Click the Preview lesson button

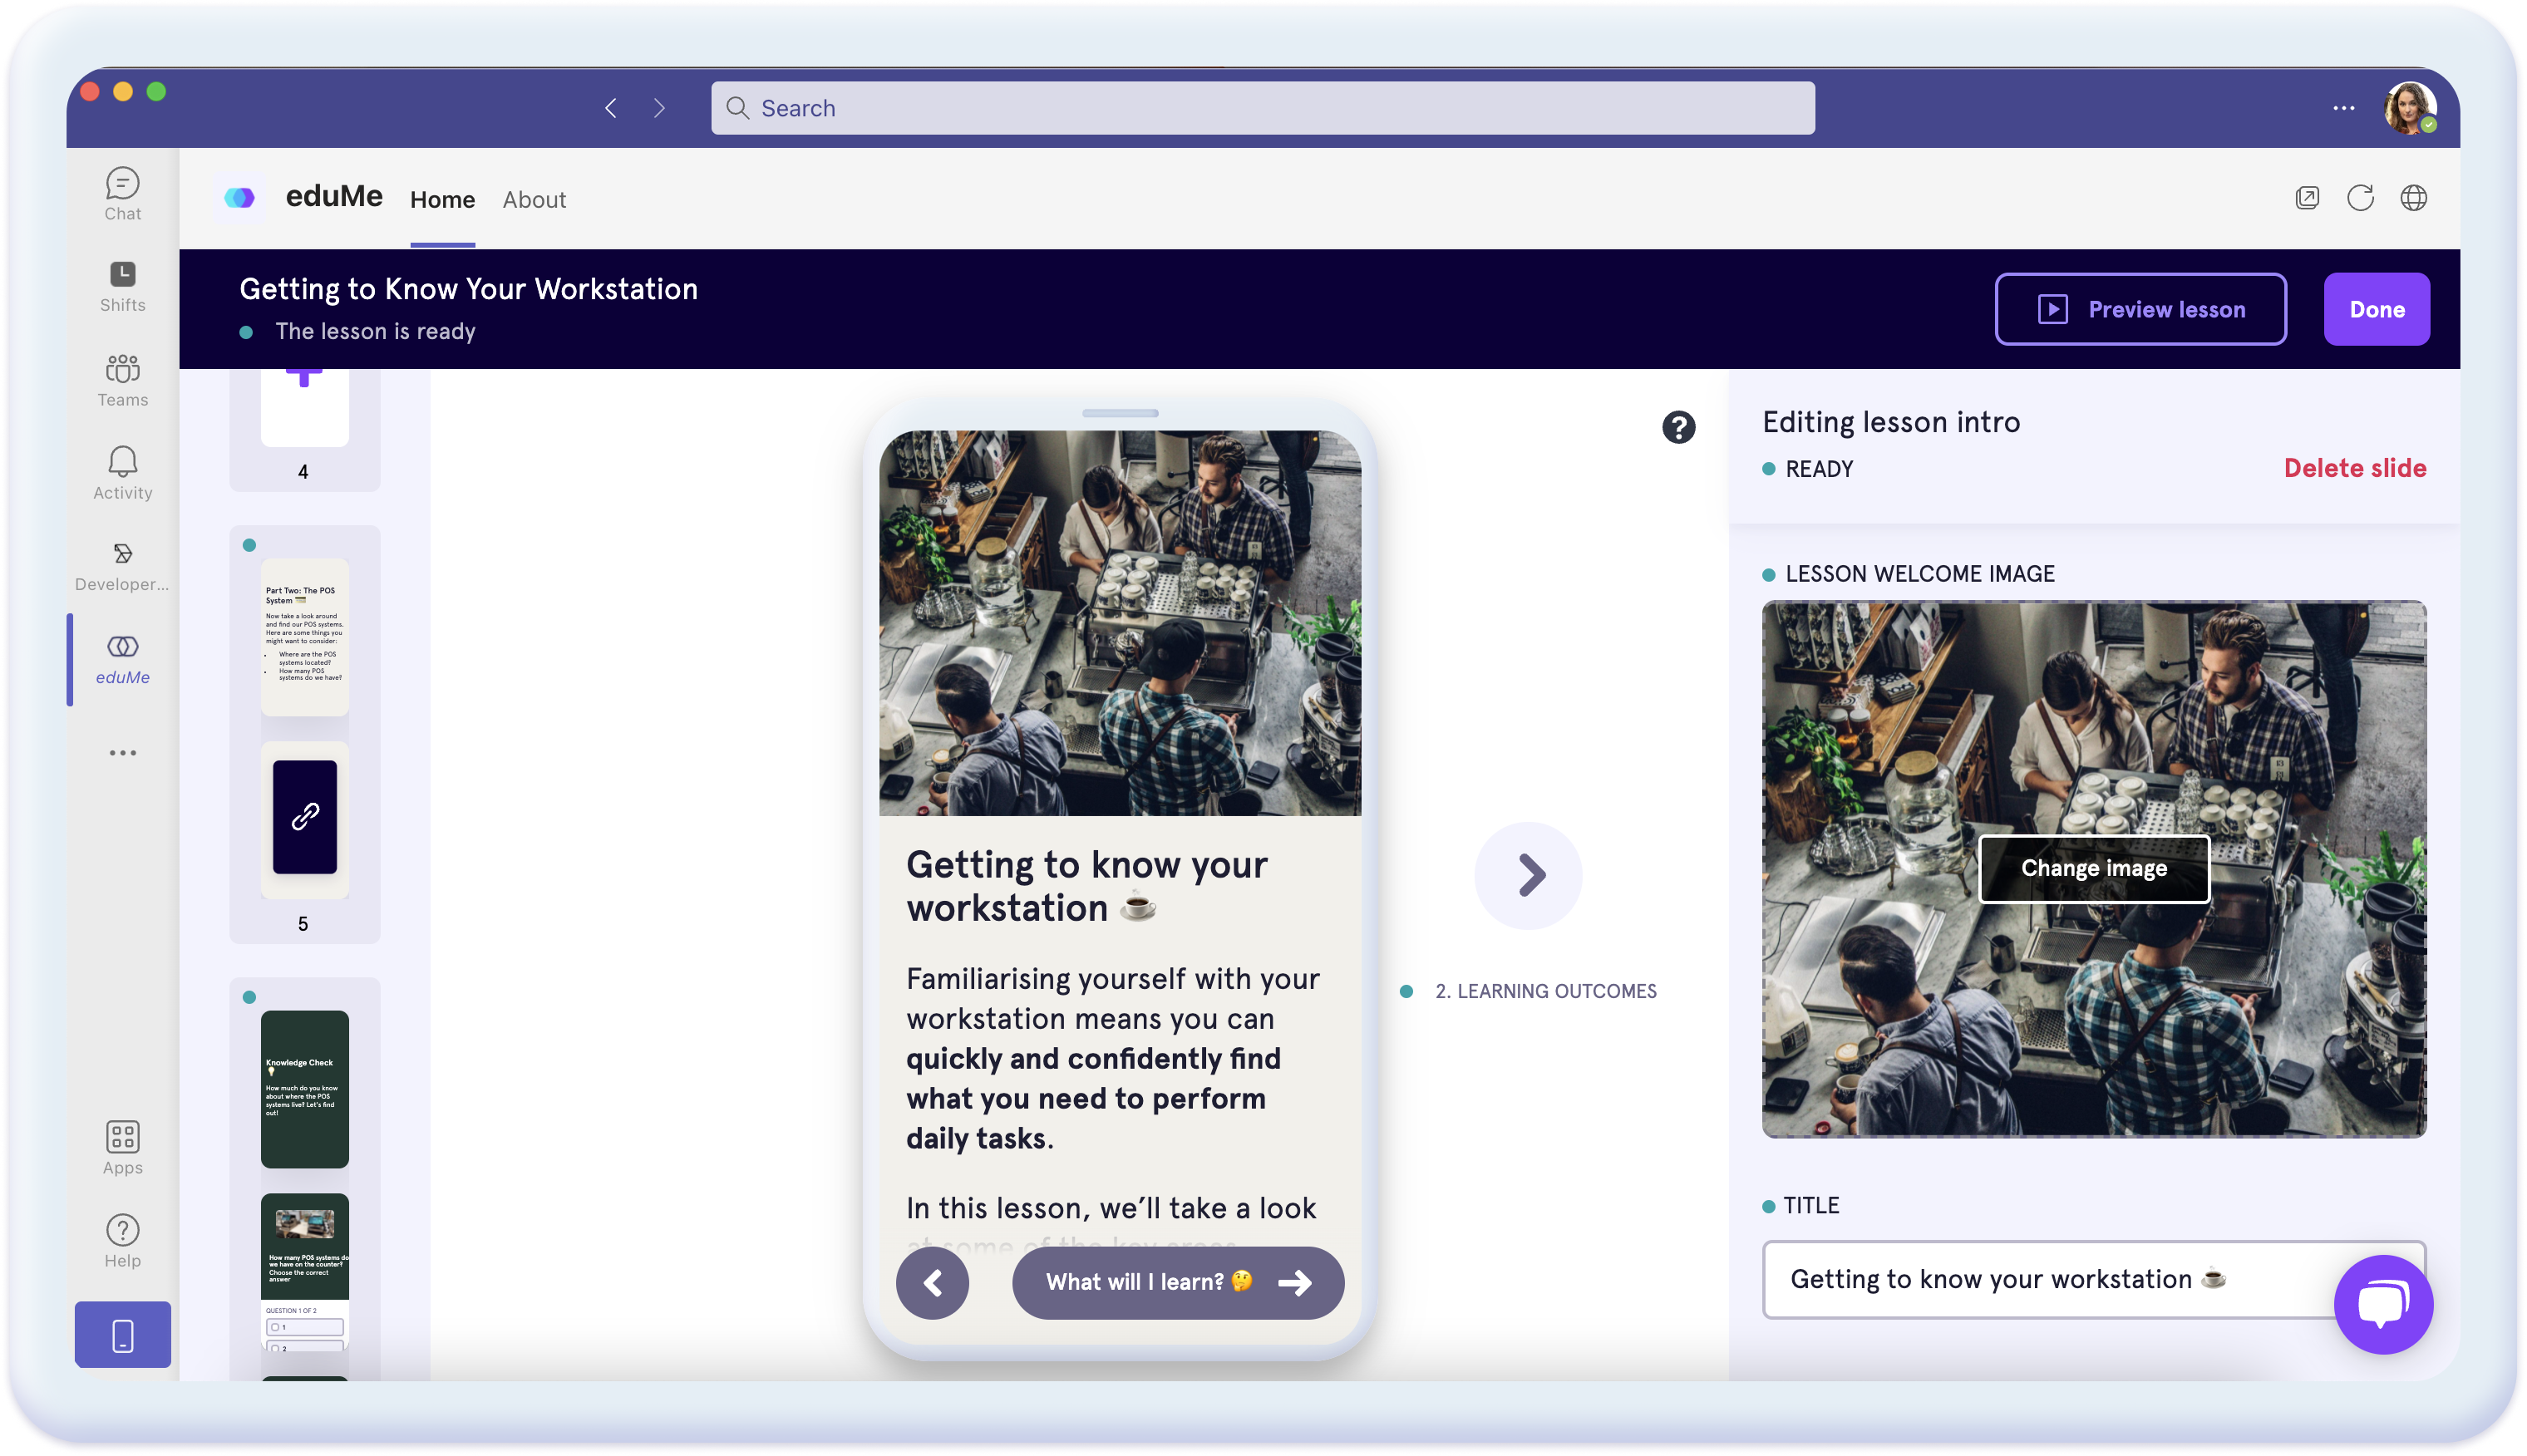tap(2140, 309)
